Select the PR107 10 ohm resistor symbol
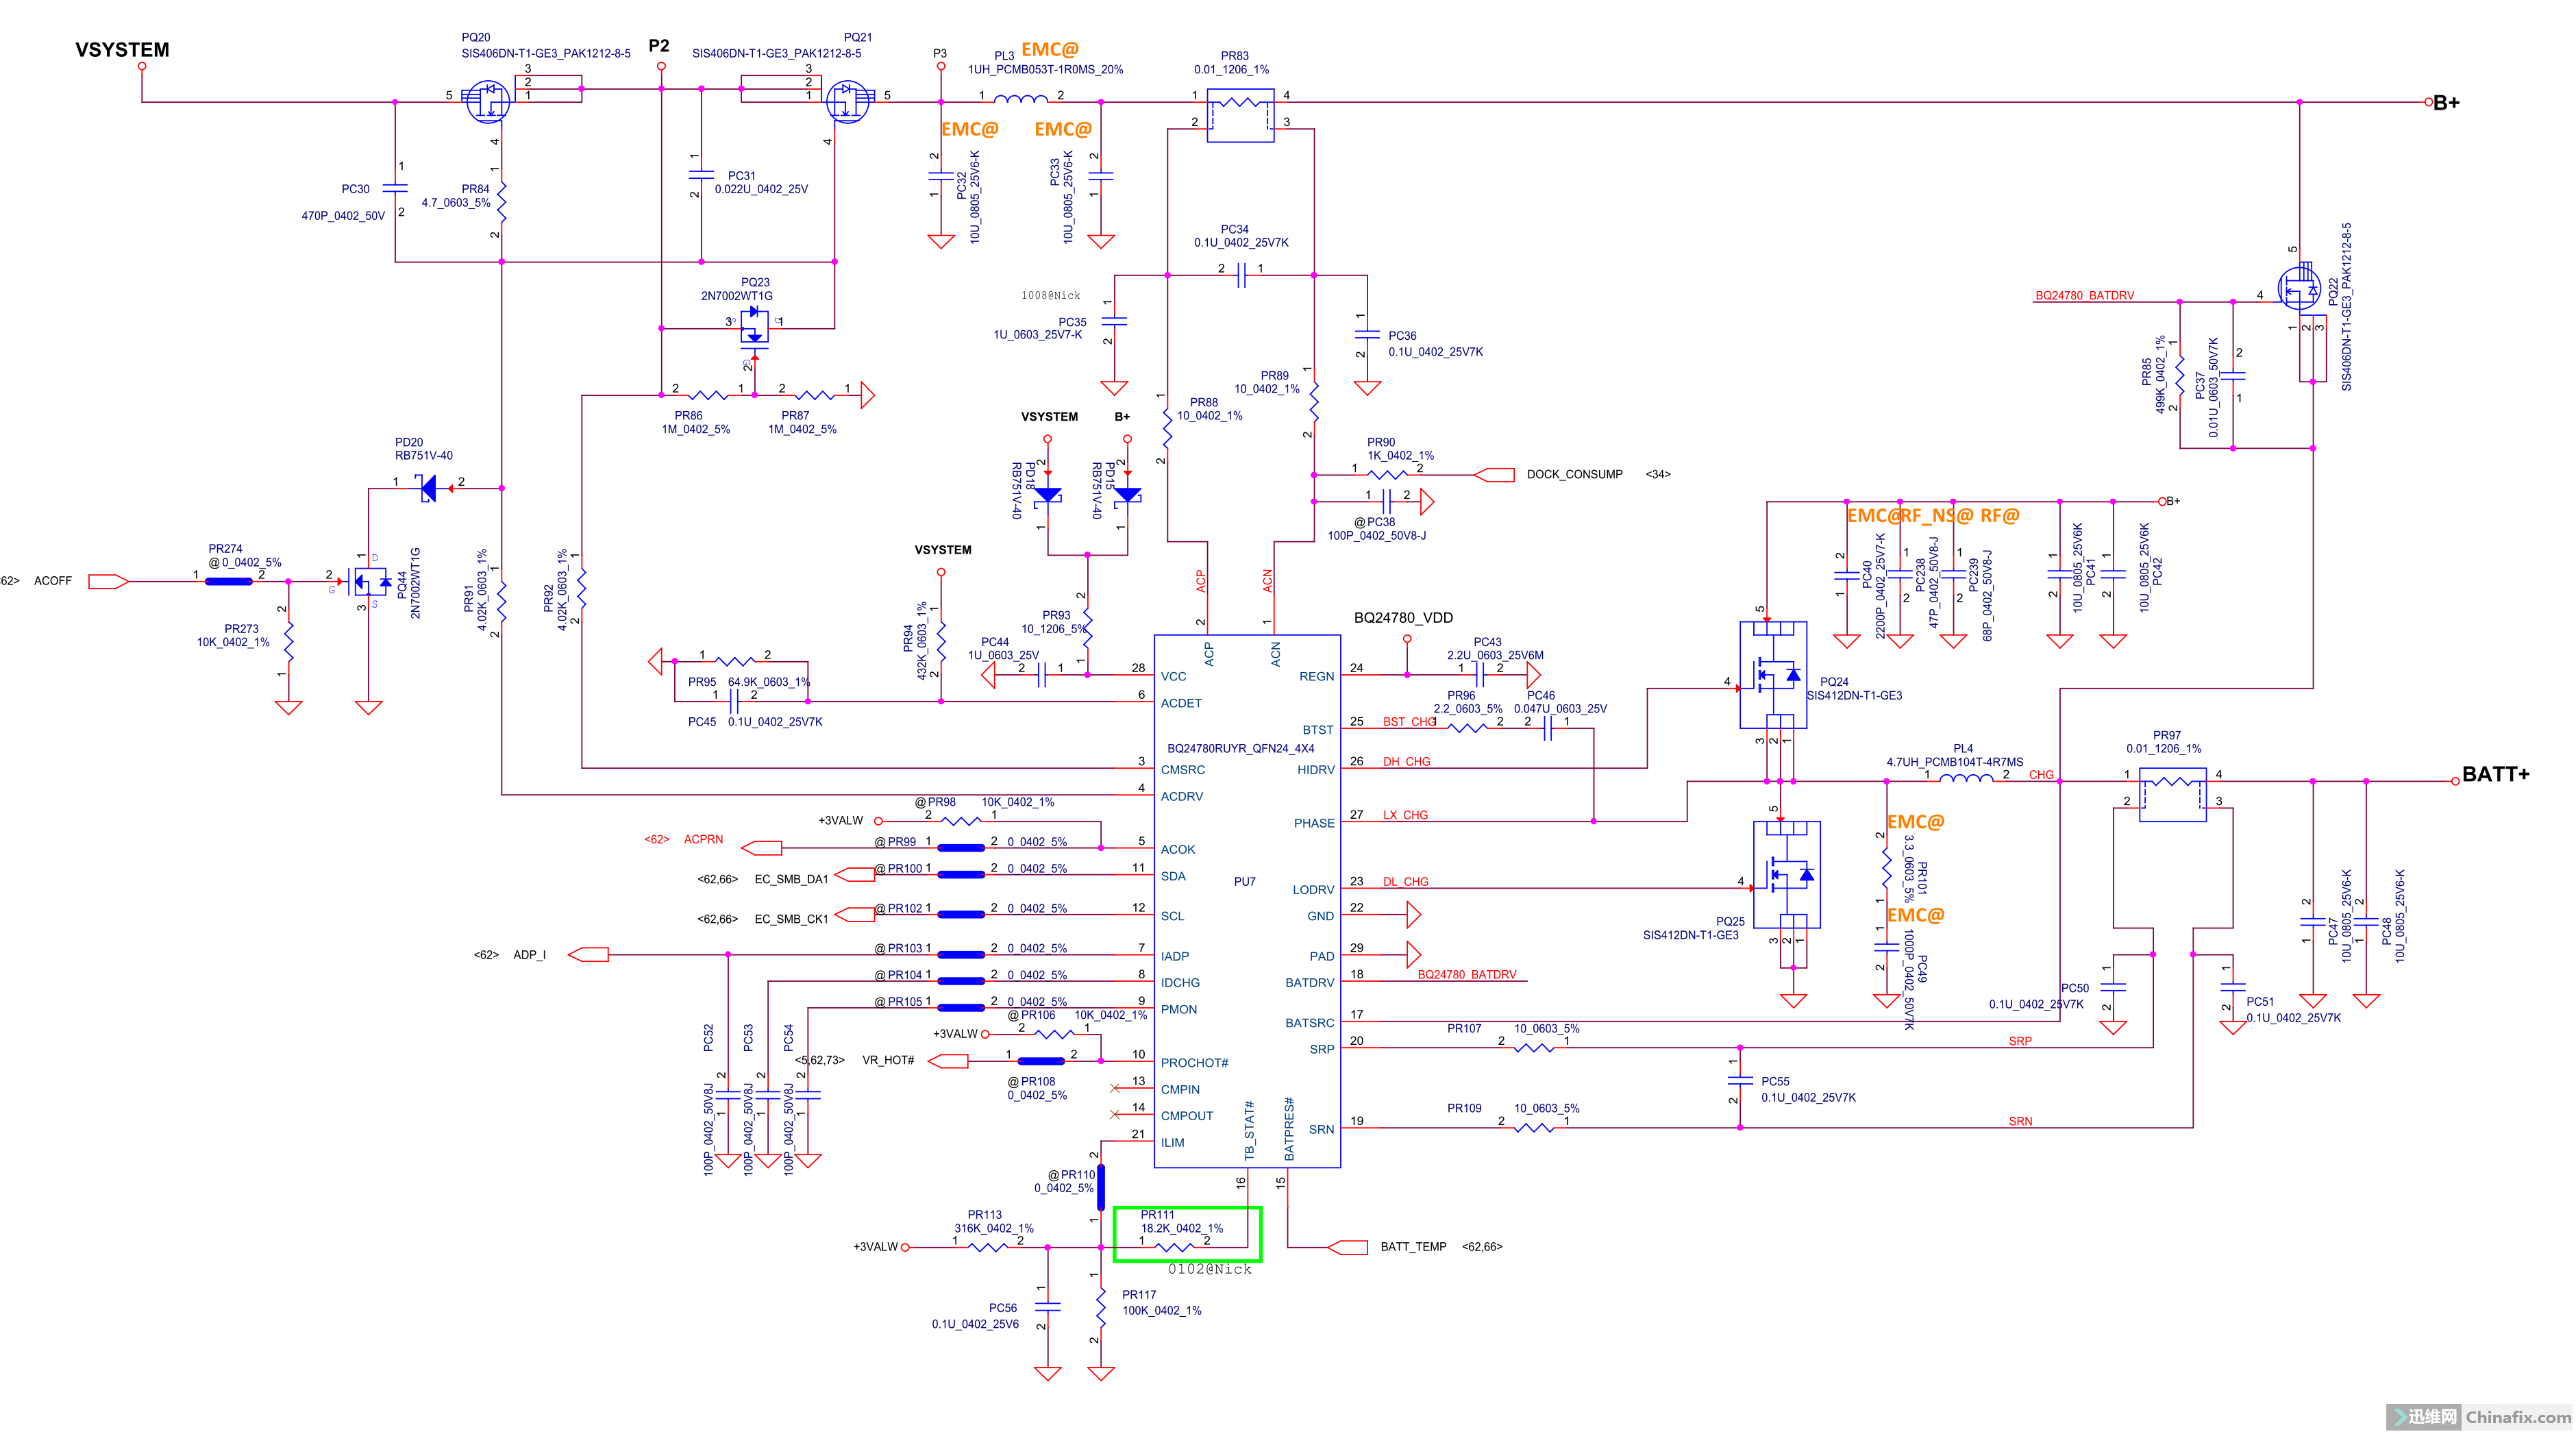 click(1534, 1047)
